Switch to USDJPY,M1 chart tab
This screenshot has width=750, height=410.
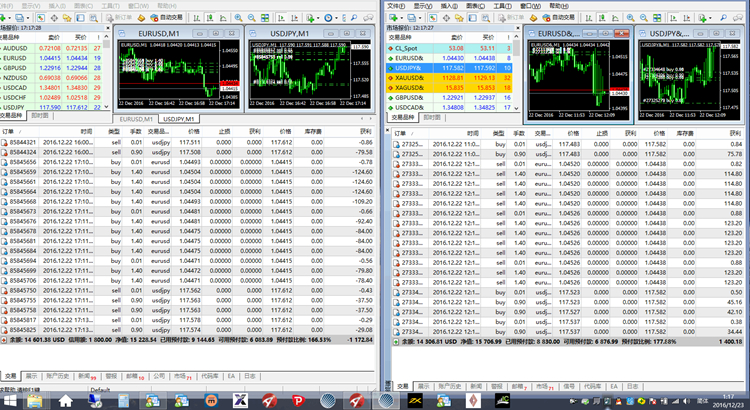(179, 119)
